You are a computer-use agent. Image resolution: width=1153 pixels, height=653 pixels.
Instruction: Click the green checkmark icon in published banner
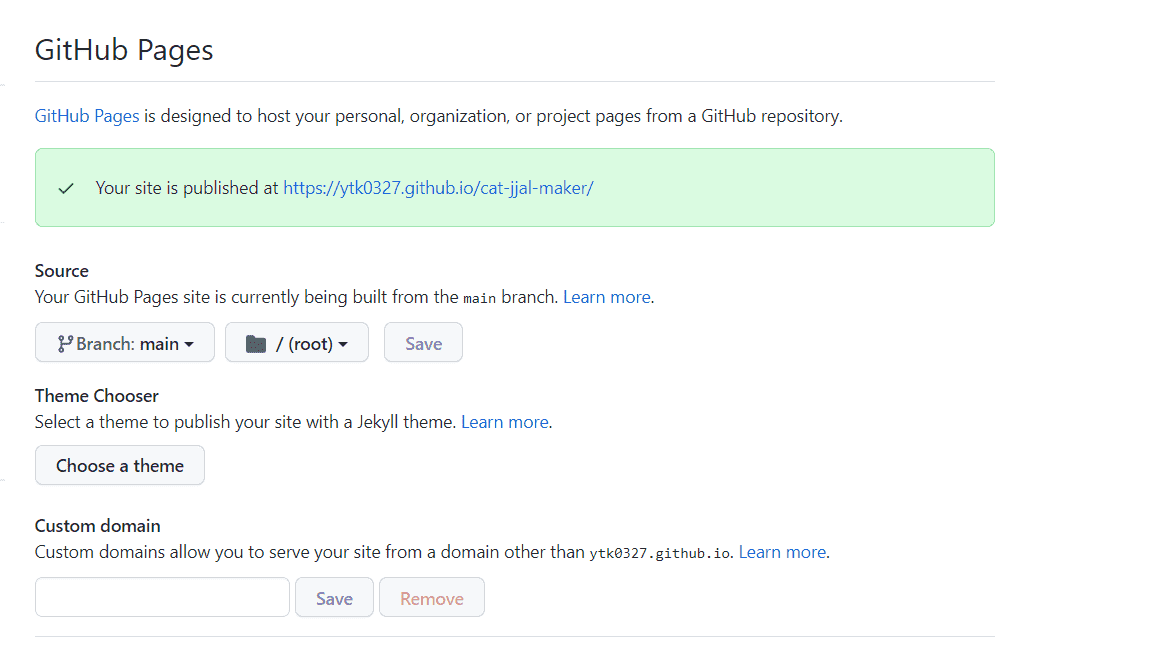click(66, 188)
